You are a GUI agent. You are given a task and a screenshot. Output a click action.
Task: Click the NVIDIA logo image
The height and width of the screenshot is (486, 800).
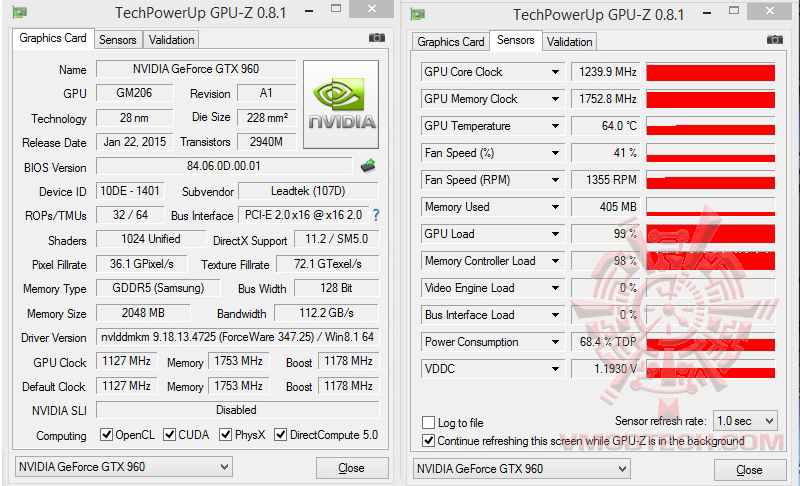[341, 105]
